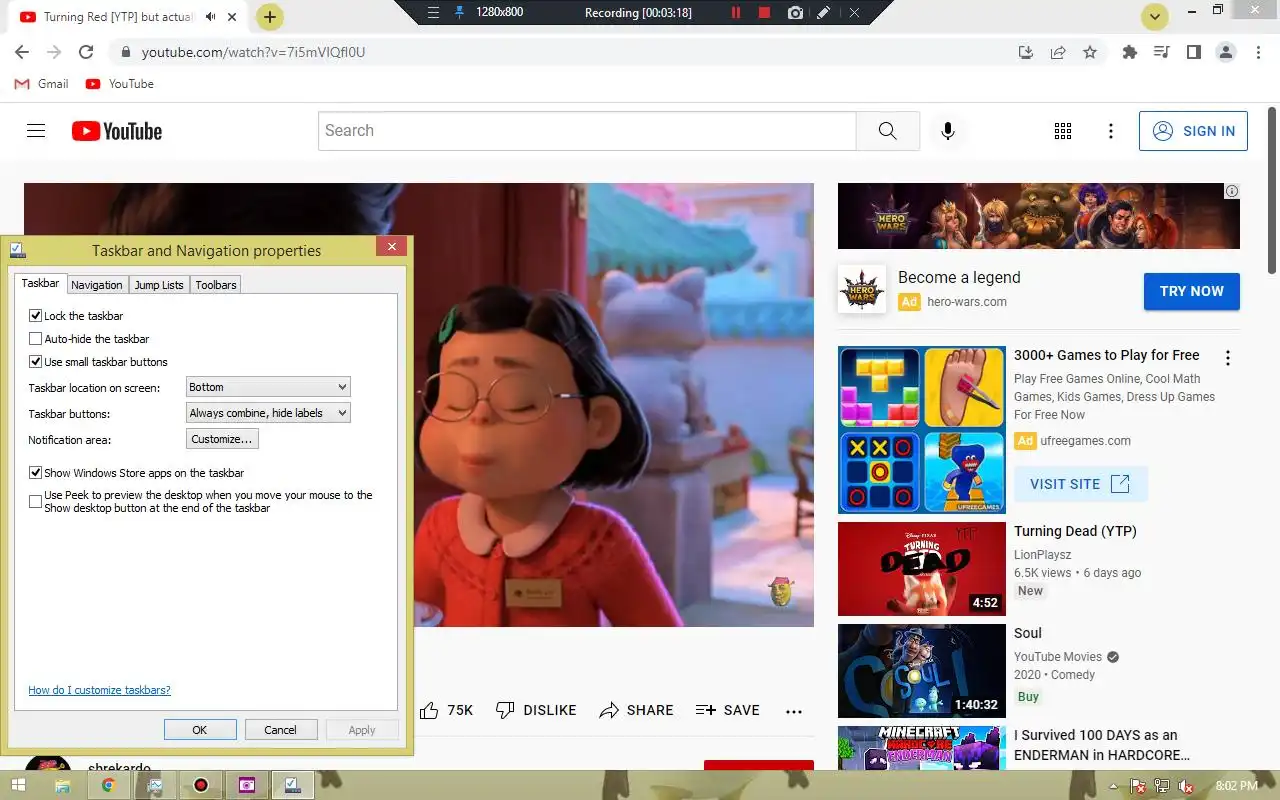Open options for 3000+ Games ad
The height and width of the screenshot is (800, 1280).
coord(1228,358)
